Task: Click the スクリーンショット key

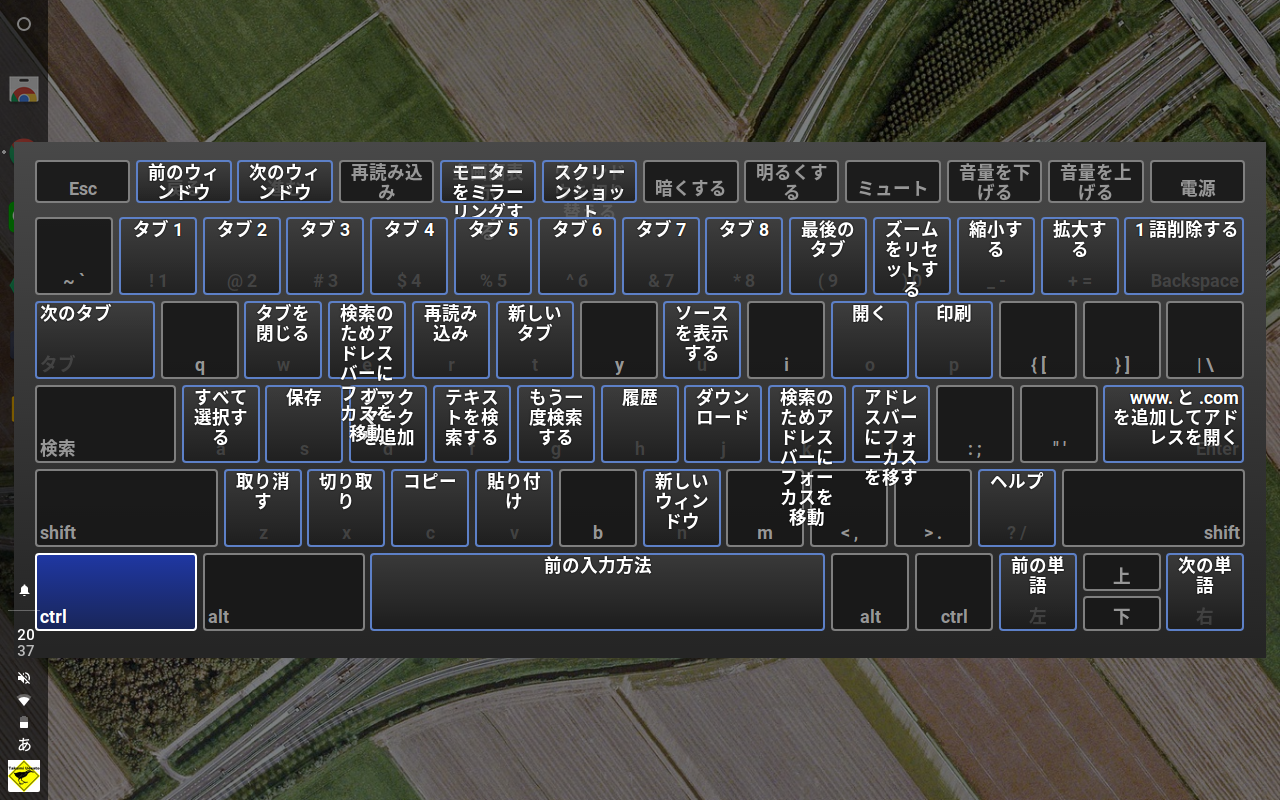Action: coord(590,182)
